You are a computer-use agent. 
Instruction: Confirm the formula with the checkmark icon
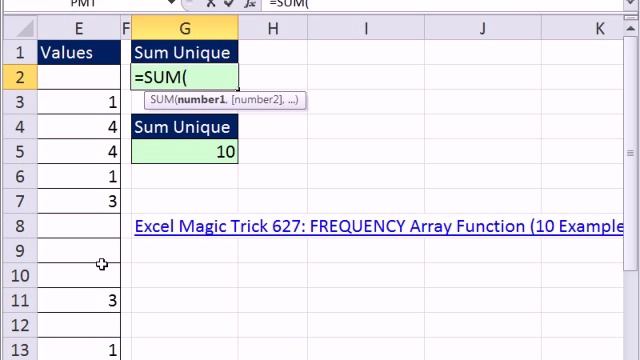point(229,3)
